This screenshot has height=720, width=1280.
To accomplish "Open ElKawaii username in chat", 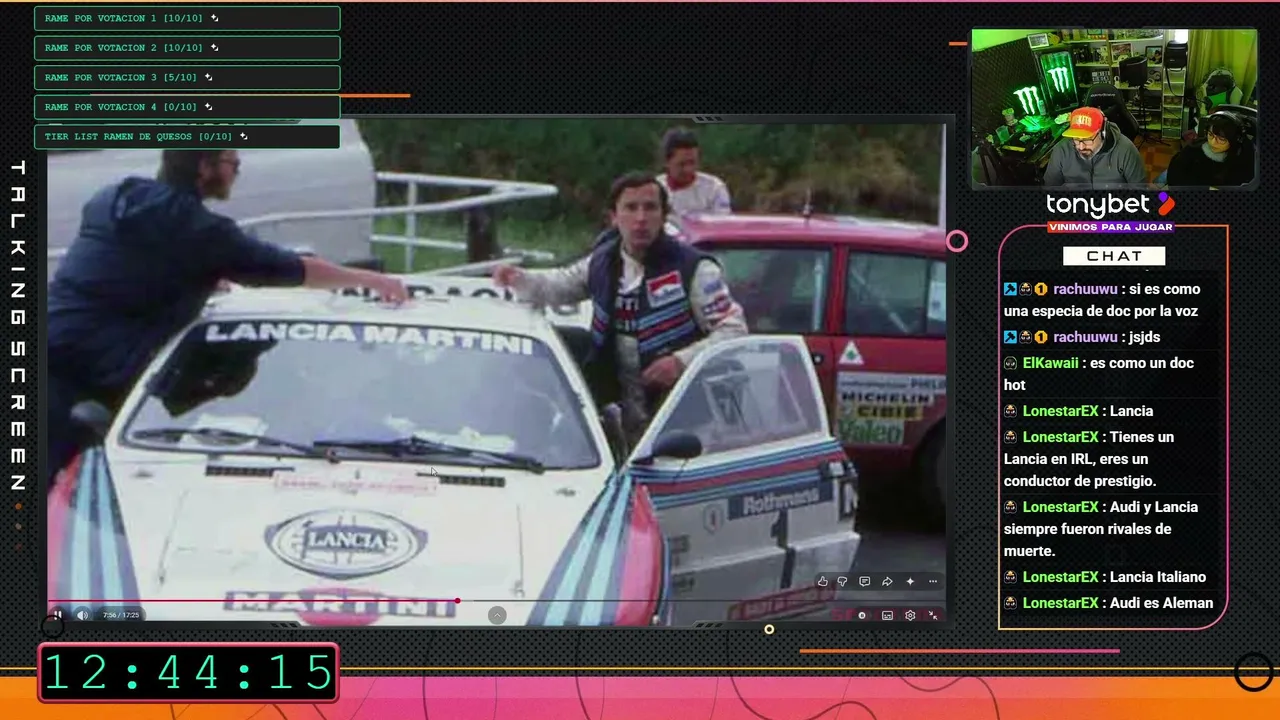I will tap(1050, 363).
